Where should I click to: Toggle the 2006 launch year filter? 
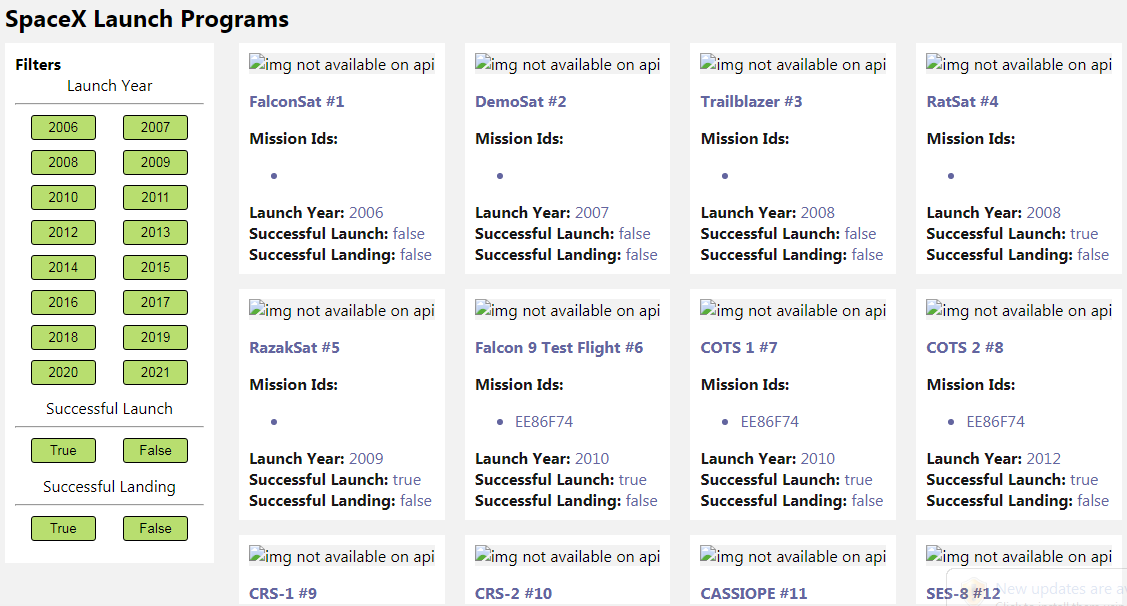click(63, 127)
